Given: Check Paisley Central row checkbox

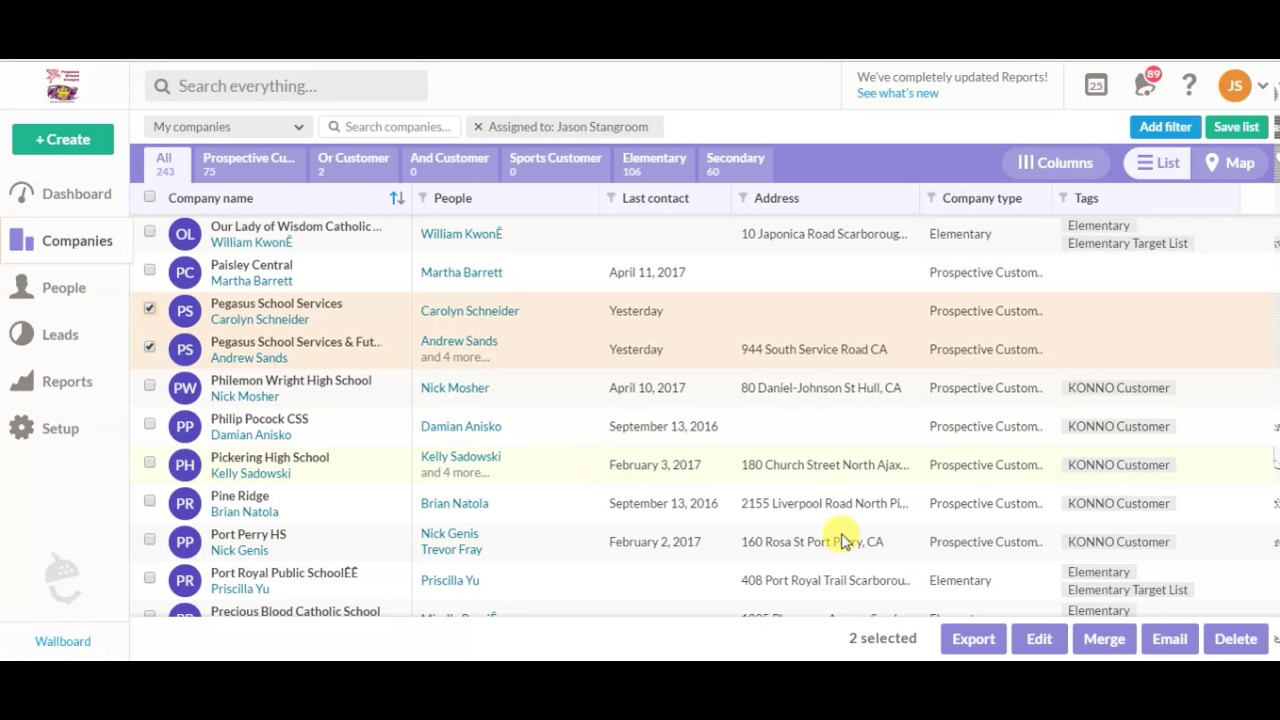Looking at the screenshot, I should pos(150,269).
